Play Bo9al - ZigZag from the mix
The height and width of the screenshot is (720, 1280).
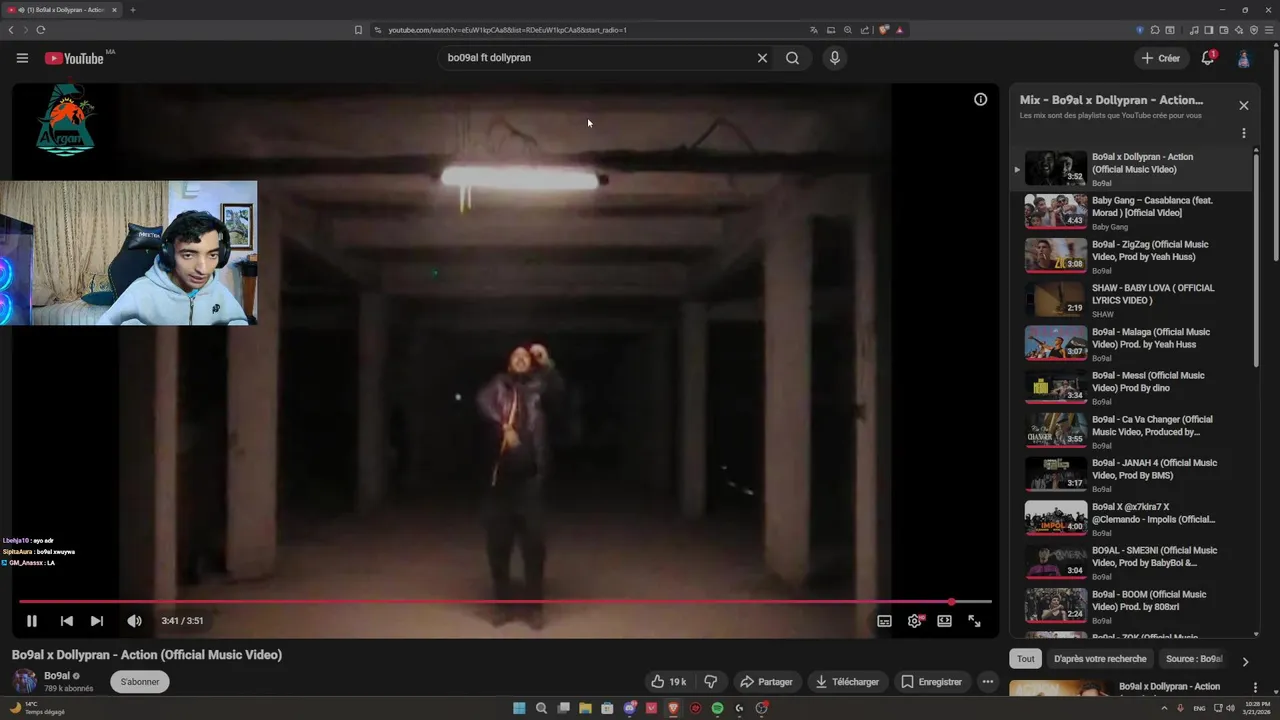(x=1133, y=256)
